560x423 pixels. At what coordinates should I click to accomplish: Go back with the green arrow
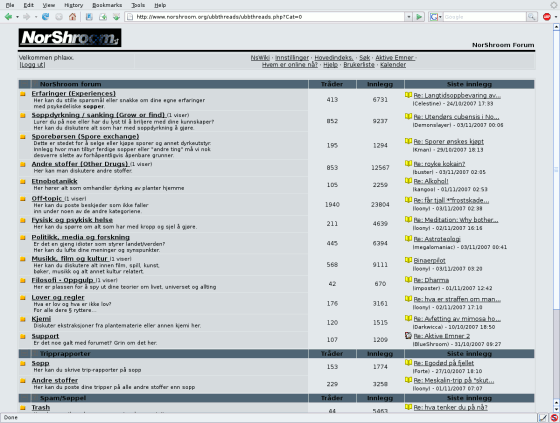(x=8, y=17)
